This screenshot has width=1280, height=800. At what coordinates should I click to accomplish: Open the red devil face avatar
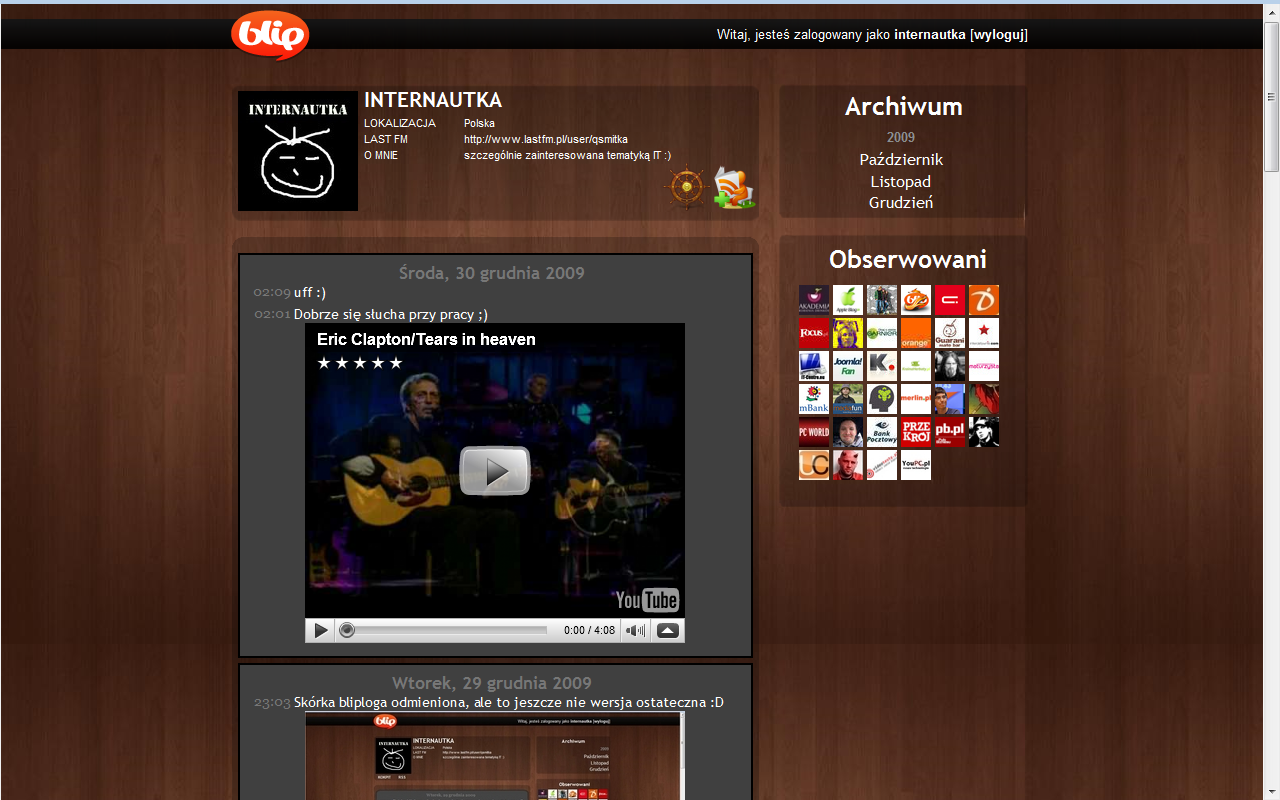pos(848,465)
